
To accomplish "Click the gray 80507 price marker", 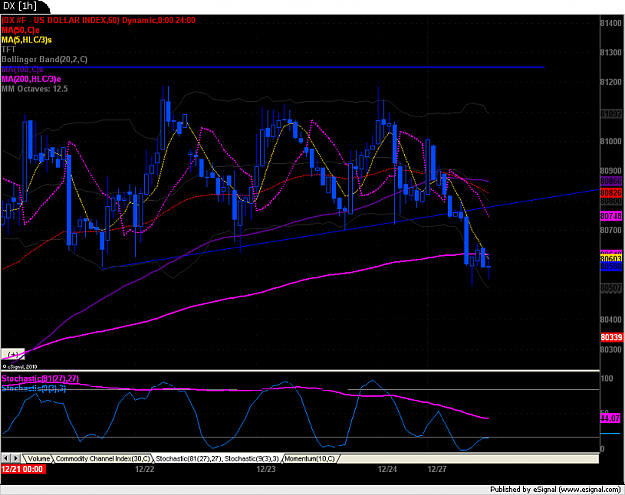I will coord(611,288).
